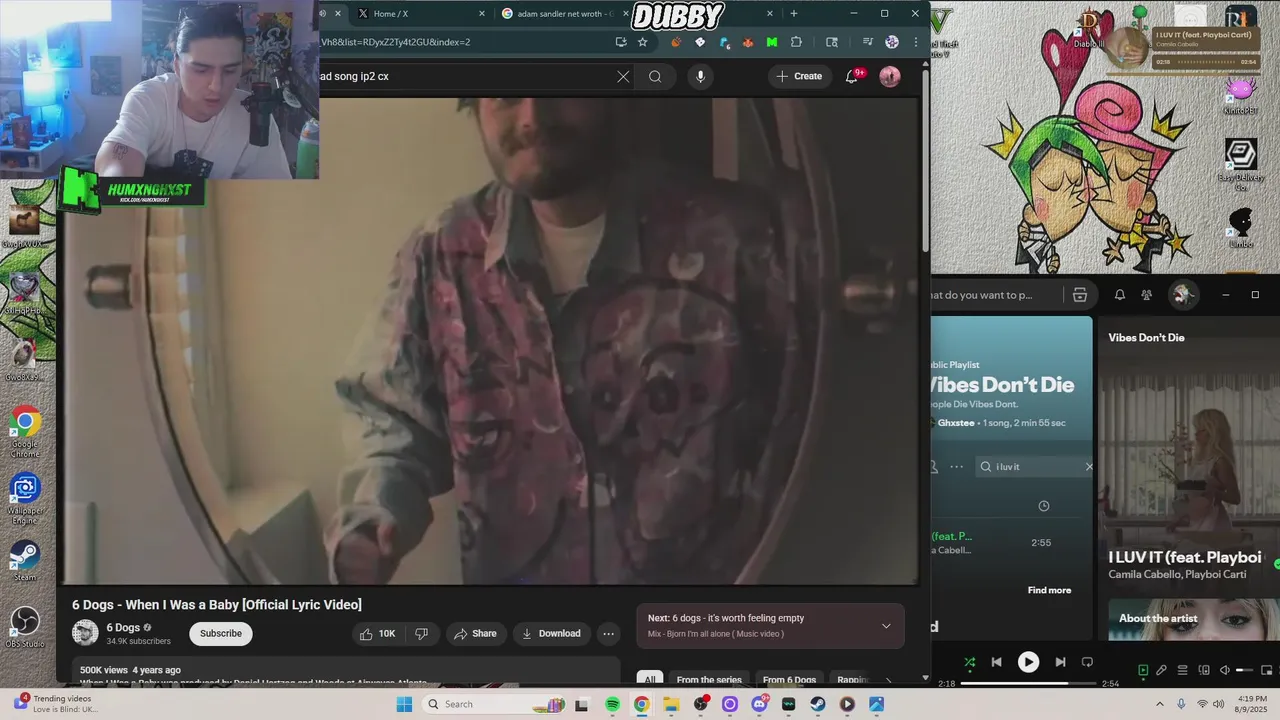Expand the Next up playlist chevron

(886, 626)
